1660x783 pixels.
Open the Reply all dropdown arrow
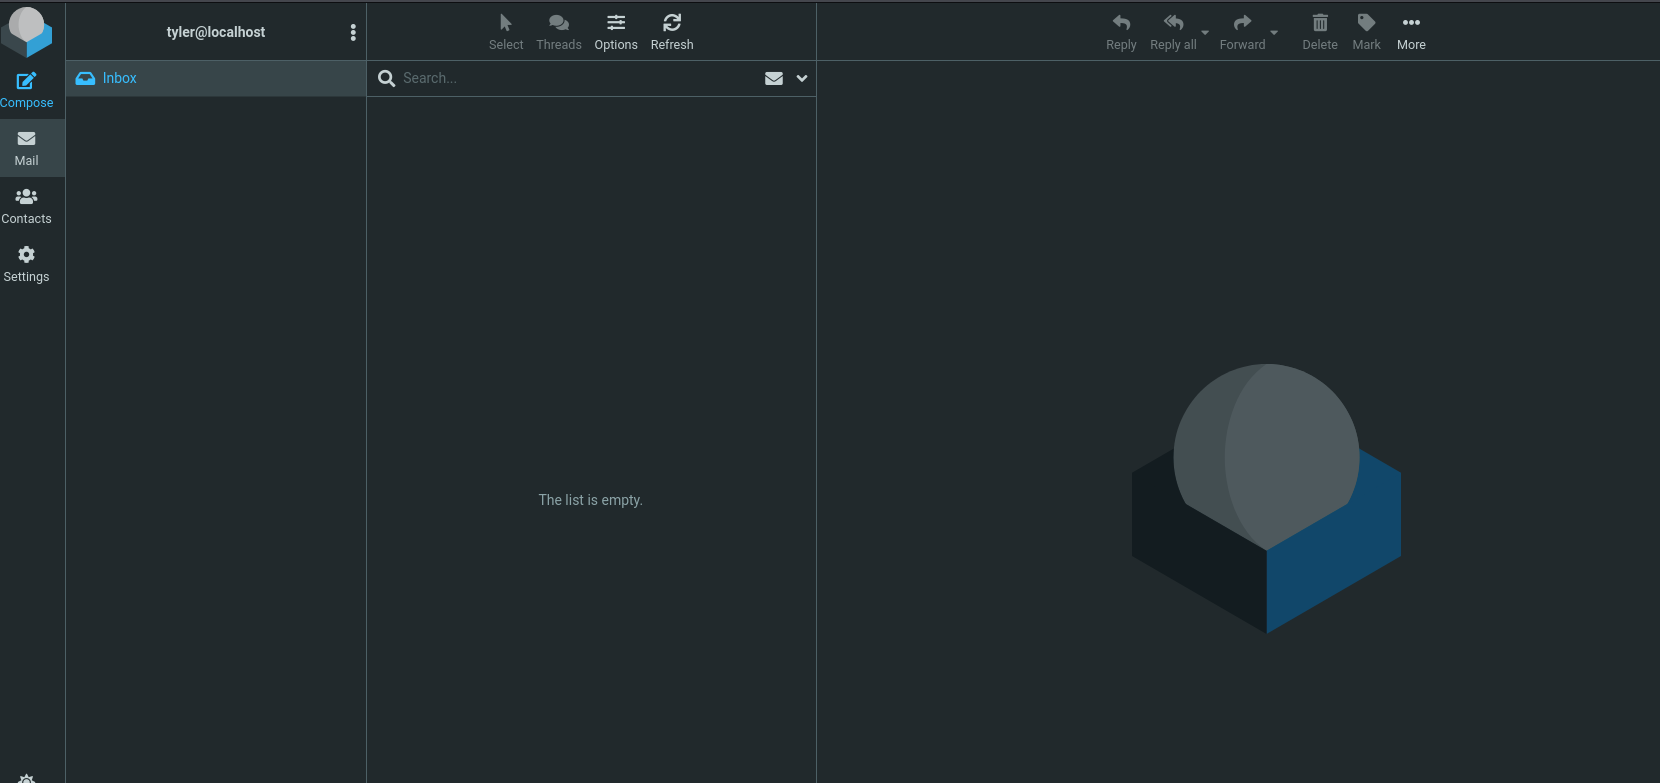1205,33
